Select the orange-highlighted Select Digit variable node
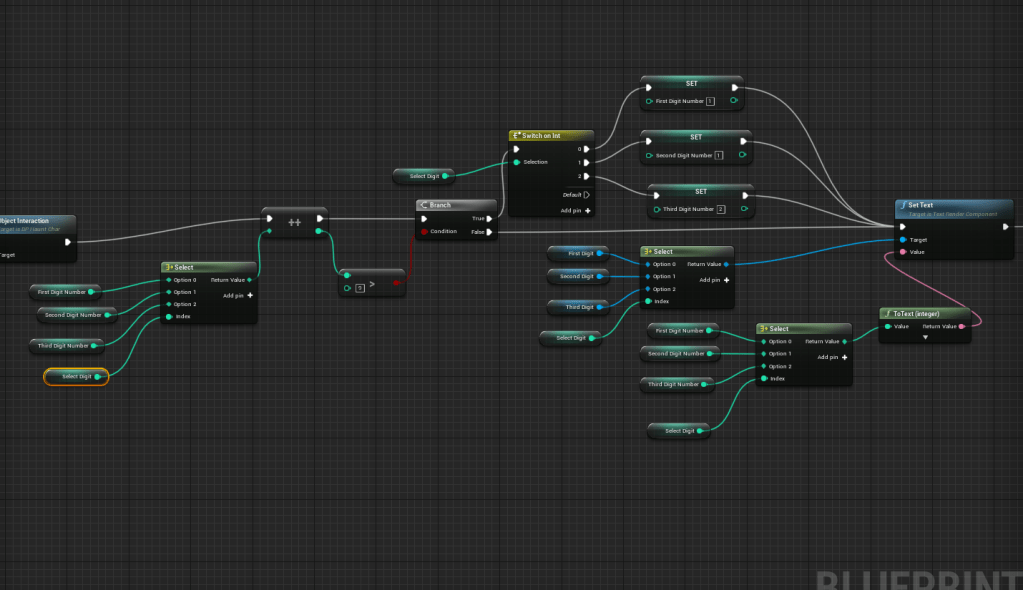Screen dimensions: 1023x590 [76, 377]
